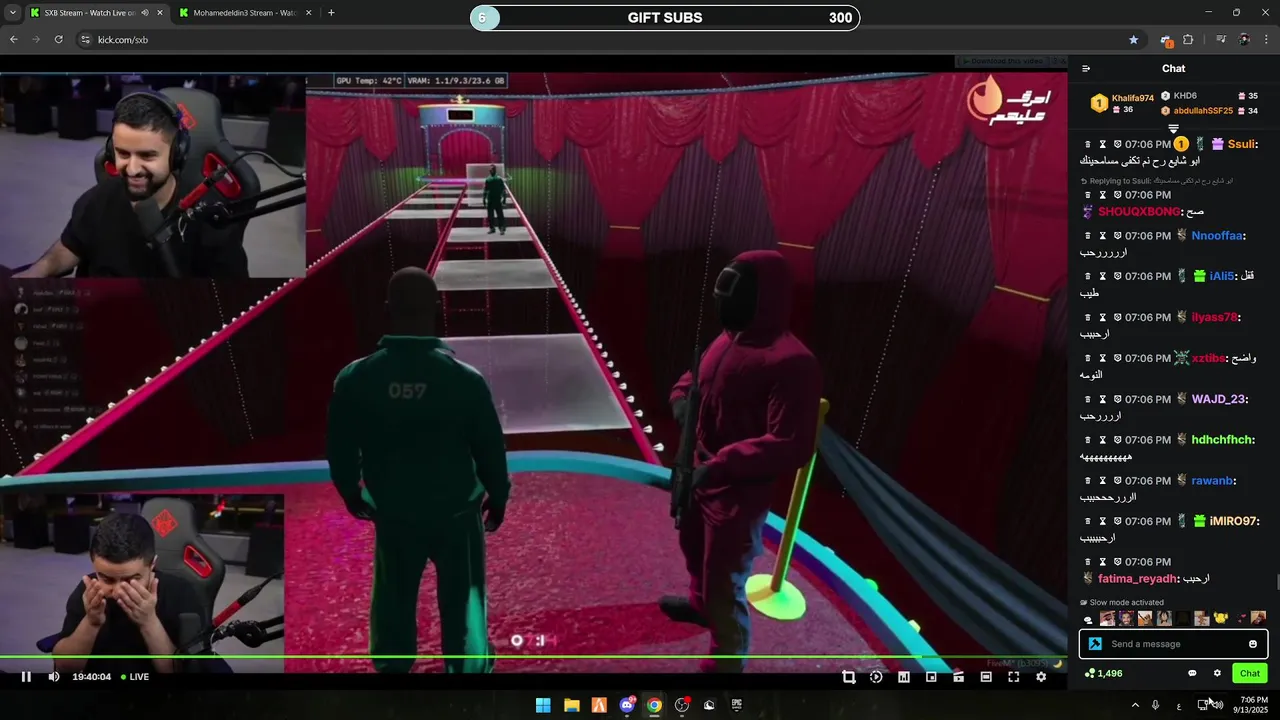Open chat settings gear icon
This screenshot has height=720, width=1280.
[x=1217, y=673]
